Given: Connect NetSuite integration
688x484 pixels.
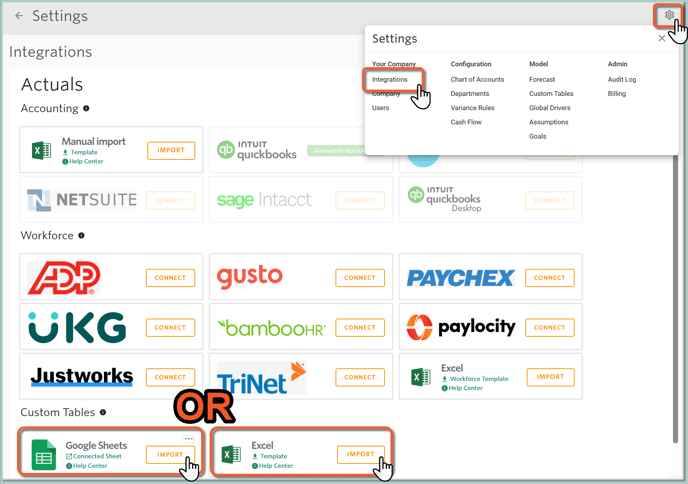Looking at the screenshot, I should (170, 201).
